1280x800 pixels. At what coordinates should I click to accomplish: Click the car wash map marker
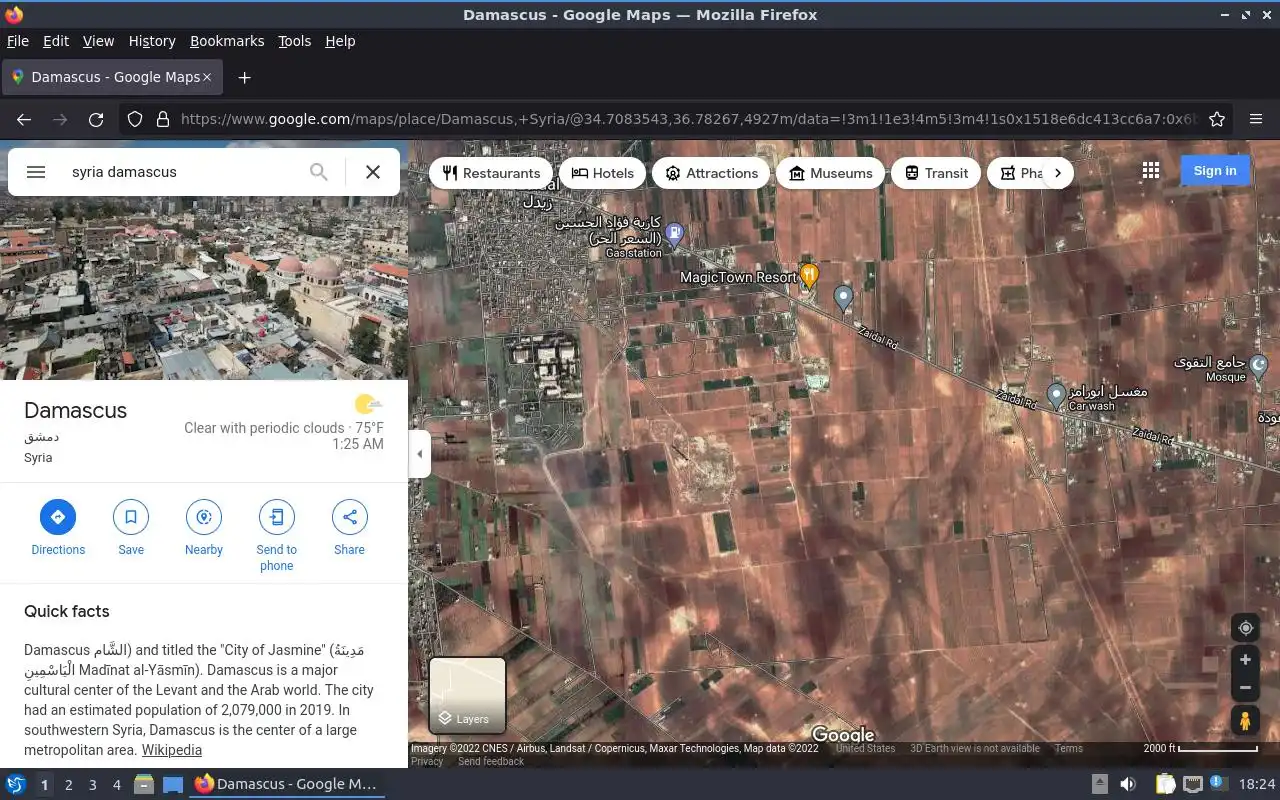(1056, 395)
